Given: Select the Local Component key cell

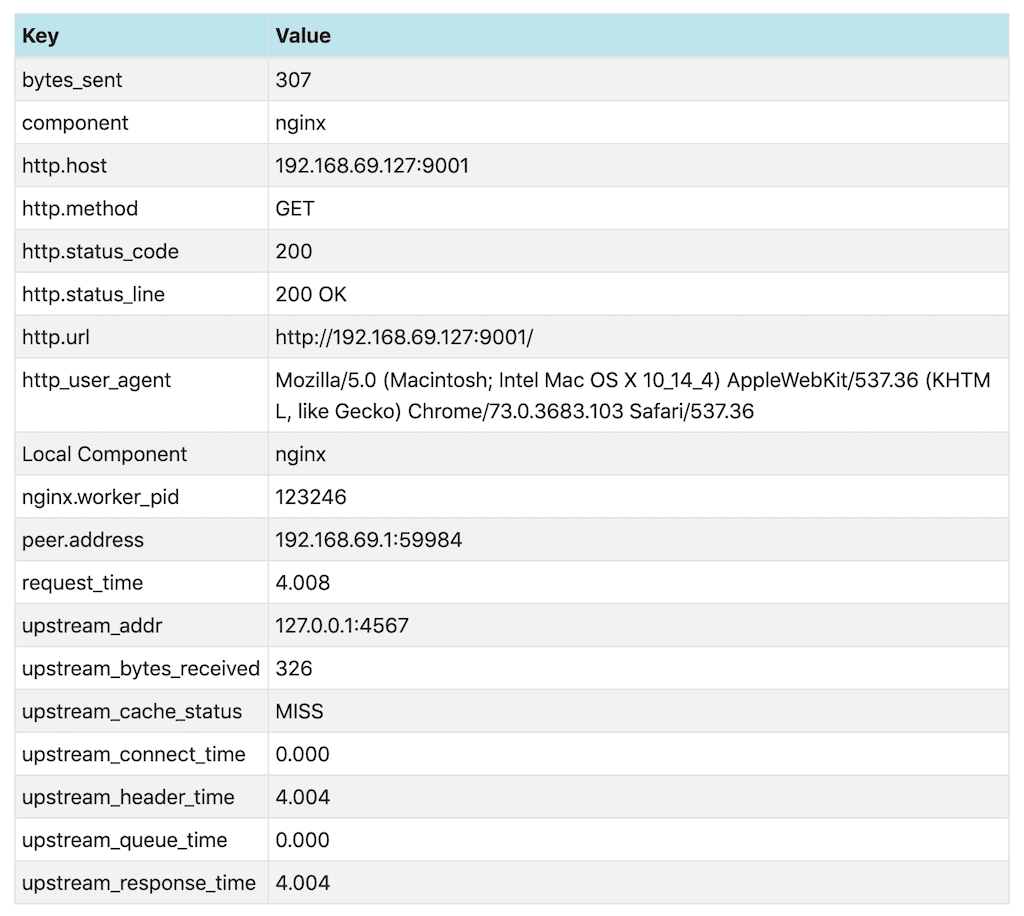Looking at the screenshot, I should [104, 454].
